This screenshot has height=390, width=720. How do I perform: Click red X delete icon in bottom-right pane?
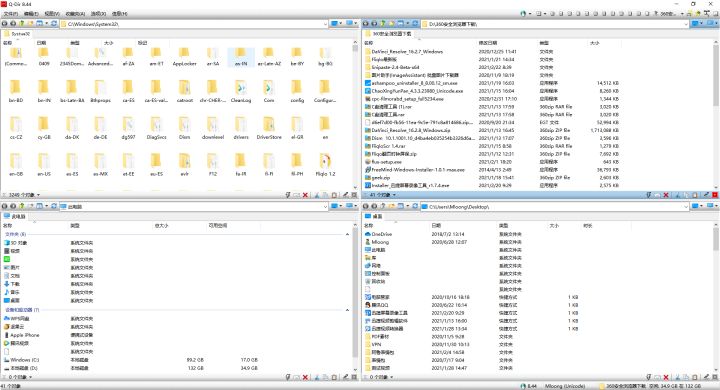tap(666, 377)
